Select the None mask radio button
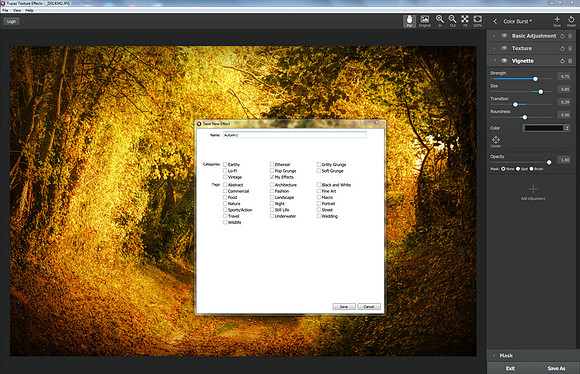The height and width of the screenshot is (374, 580). point(503,169)
